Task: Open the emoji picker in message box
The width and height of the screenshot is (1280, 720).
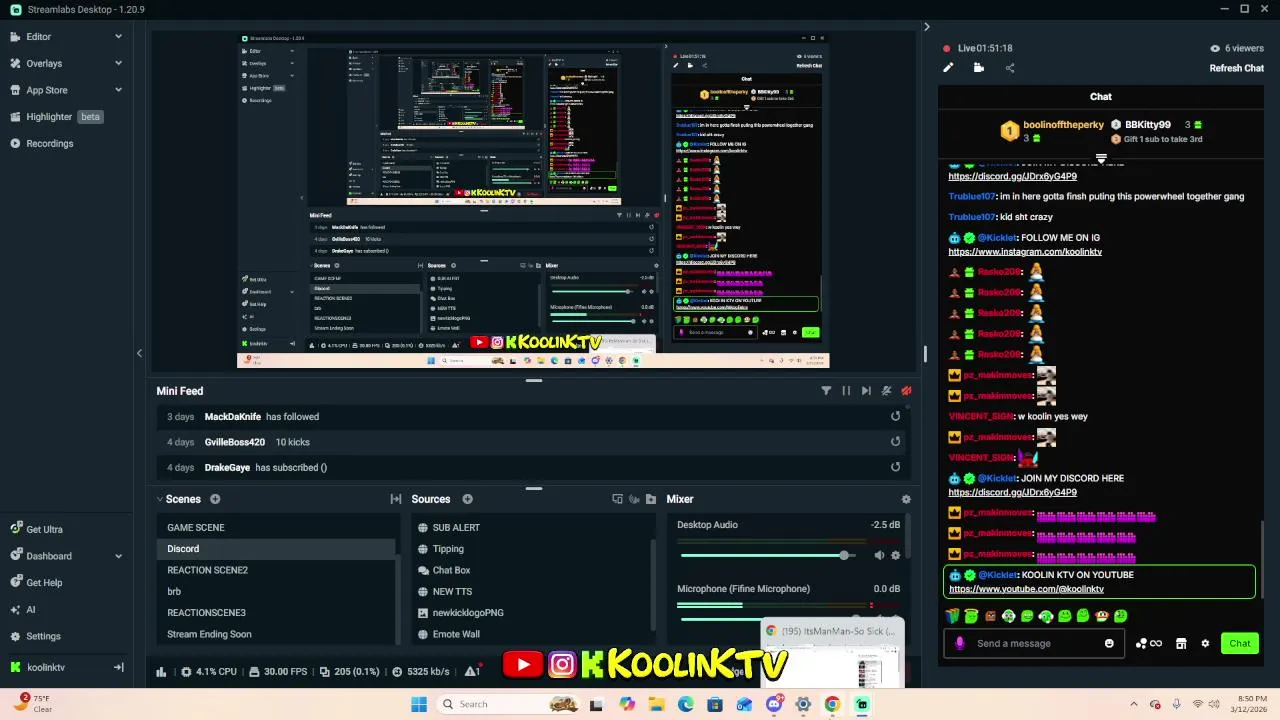Action: pos(1109,643)
